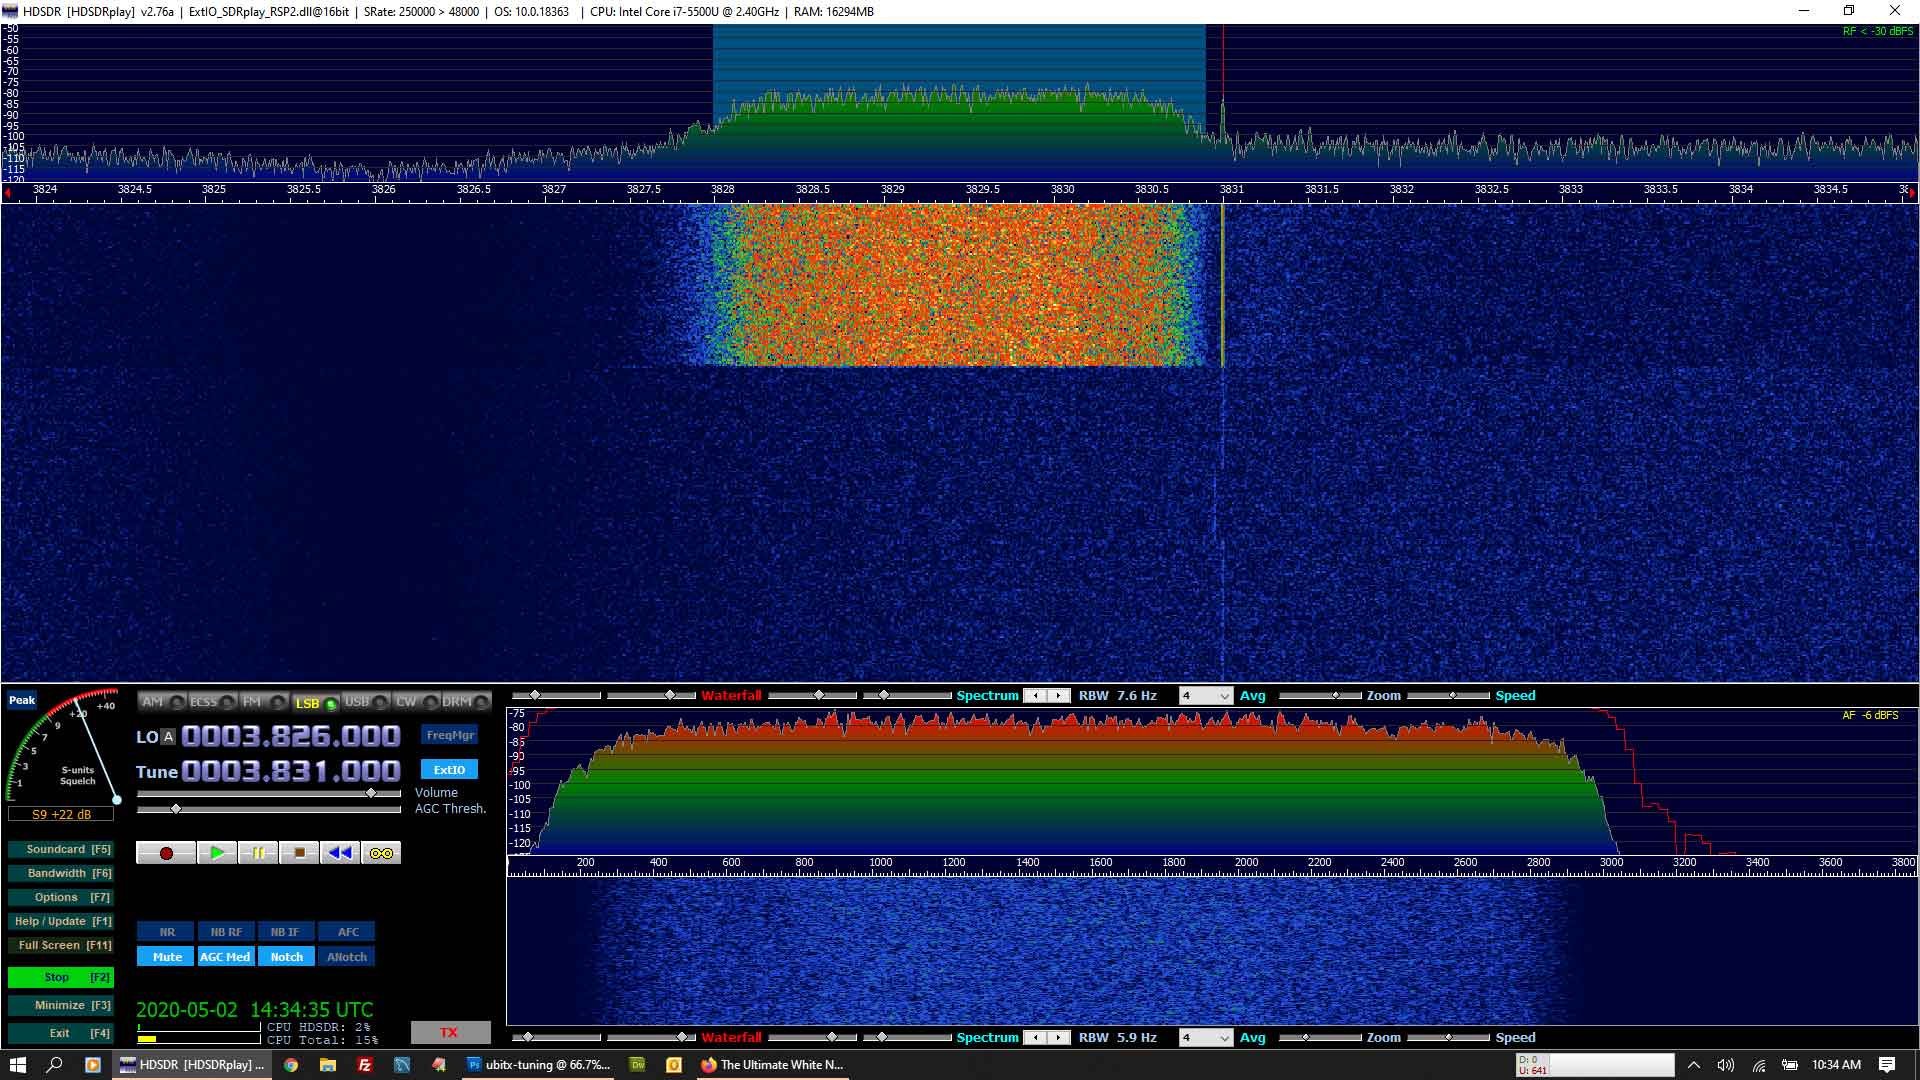Toggle the Mute button
Image resolution: width=1920 pixels, height=1080 pixels.
[167, 957]
